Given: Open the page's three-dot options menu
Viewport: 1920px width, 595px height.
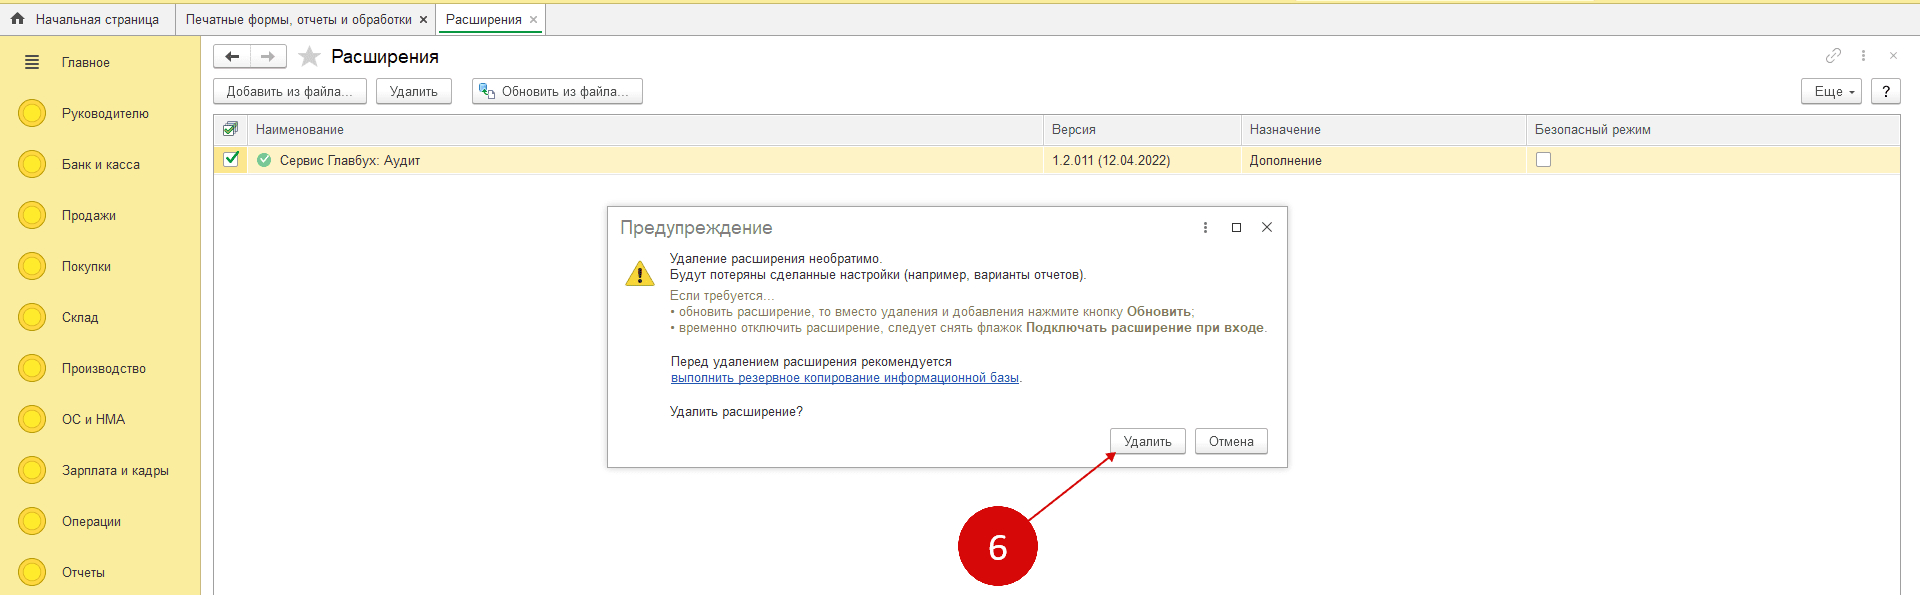Looking at the screenshot, I should click(1863, 56).
